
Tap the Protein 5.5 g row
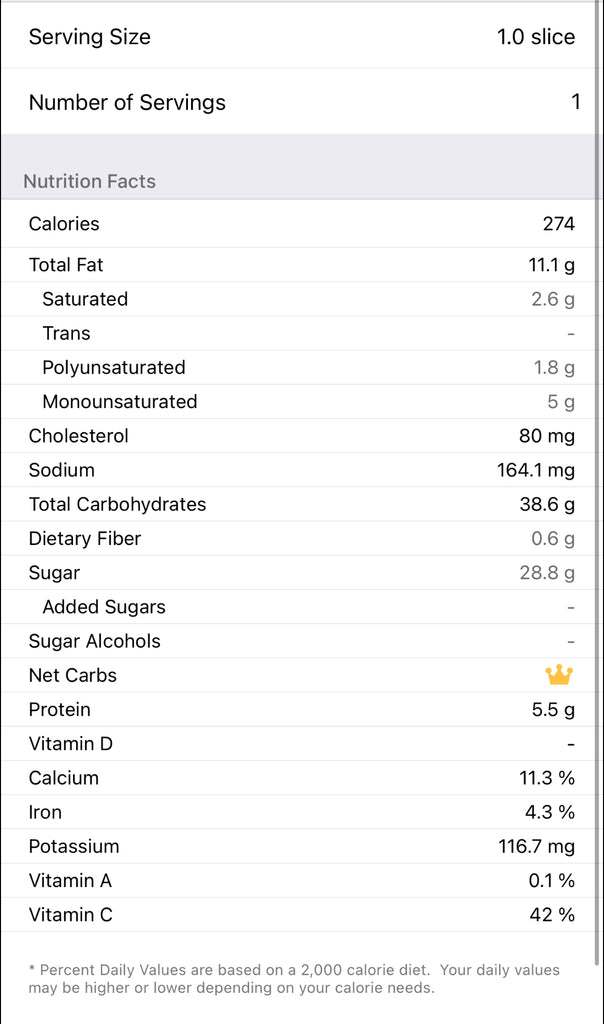300,710
